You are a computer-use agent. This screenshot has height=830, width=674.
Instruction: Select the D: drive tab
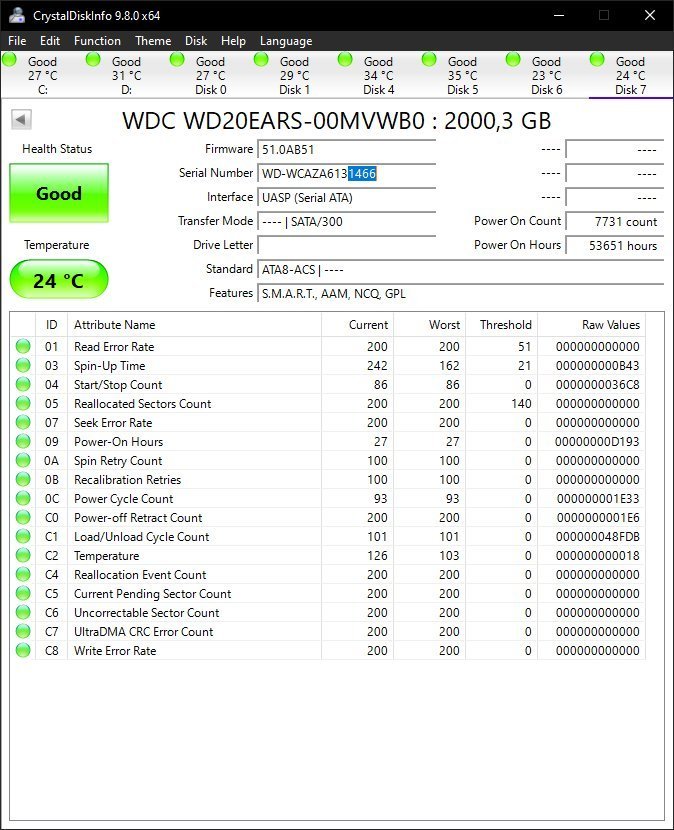point(126,76)
